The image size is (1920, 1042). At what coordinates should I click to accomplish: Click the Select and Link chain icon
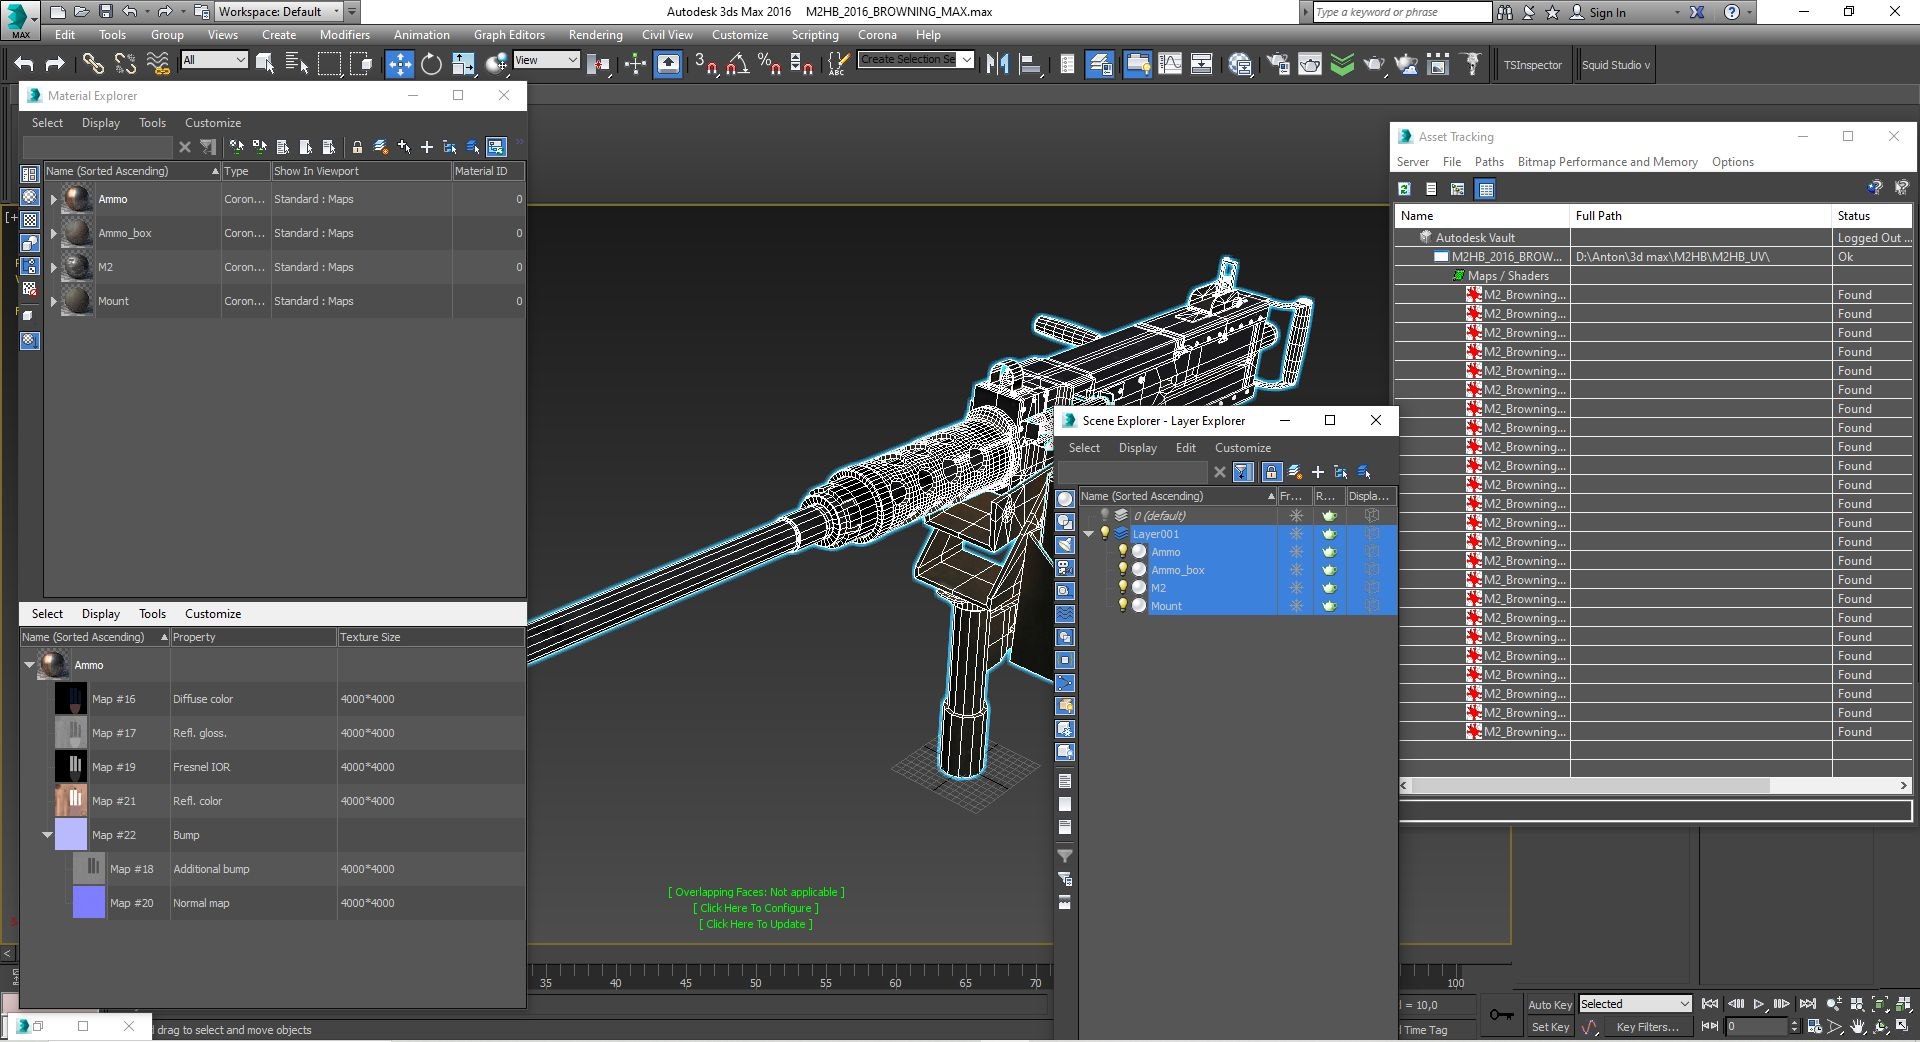[93, 65]
